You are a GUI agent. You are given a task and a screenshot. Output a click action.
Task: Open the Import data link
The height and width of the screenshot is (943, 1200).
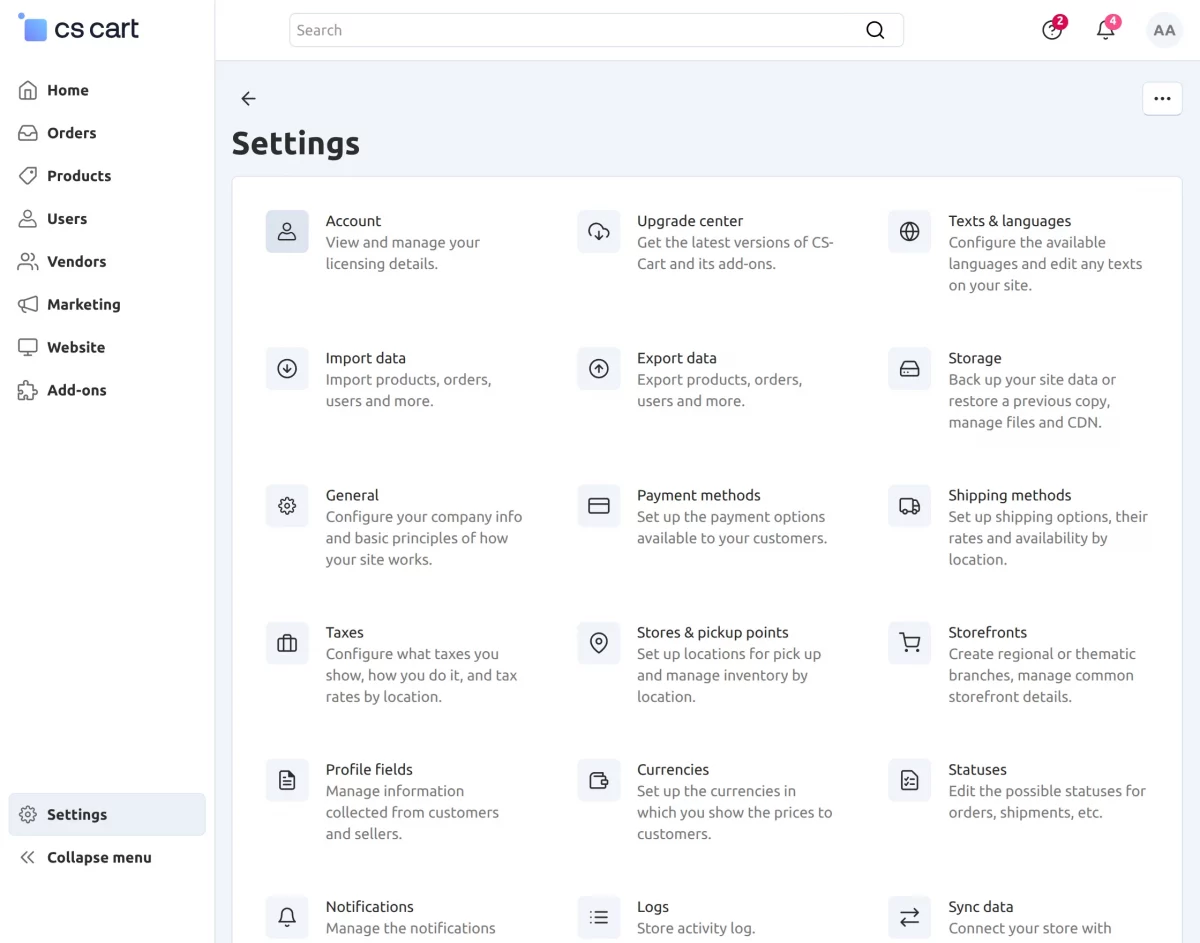click(x=366, y=358)
